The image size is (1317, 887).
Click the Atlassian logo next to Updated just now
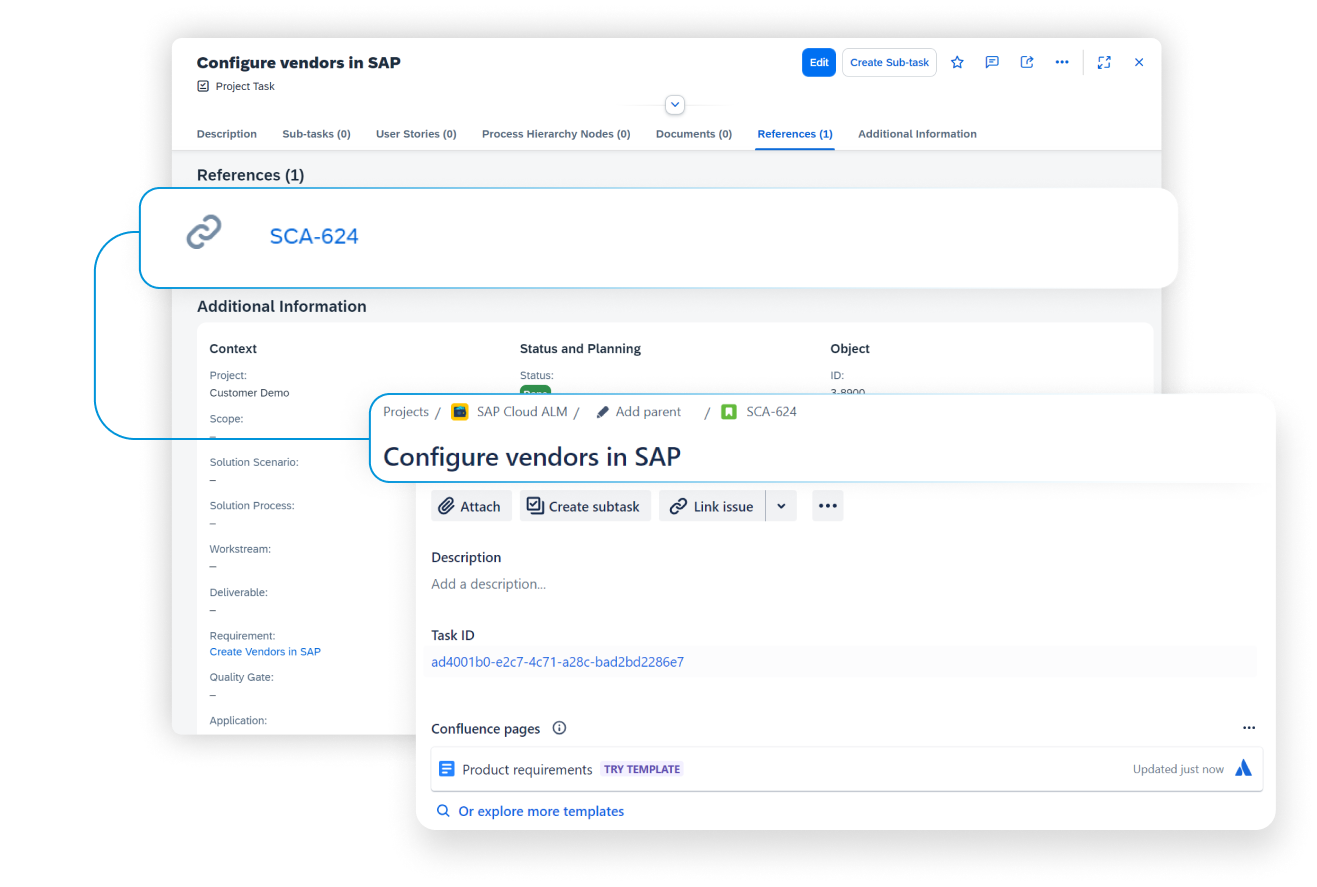point(1243,768)
